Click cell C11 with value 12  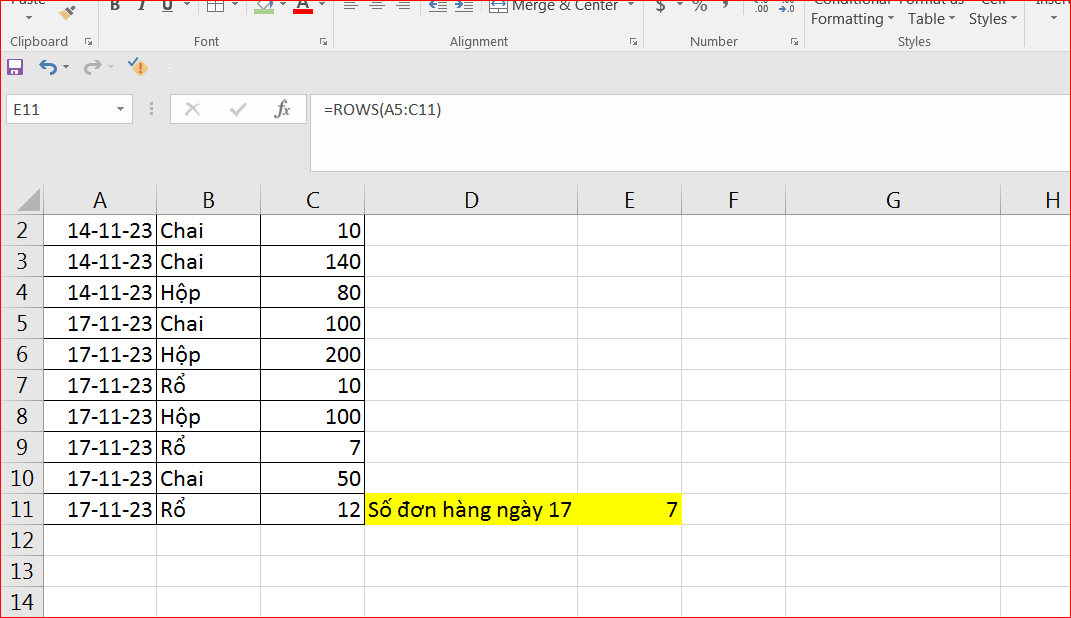(312, 509)
